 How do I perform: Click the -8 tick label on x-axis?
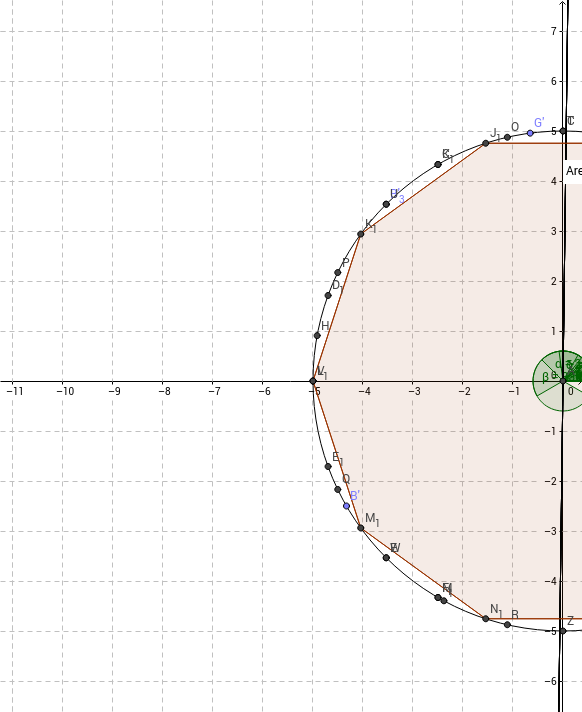pyautogui.click(x=164, y=391)
